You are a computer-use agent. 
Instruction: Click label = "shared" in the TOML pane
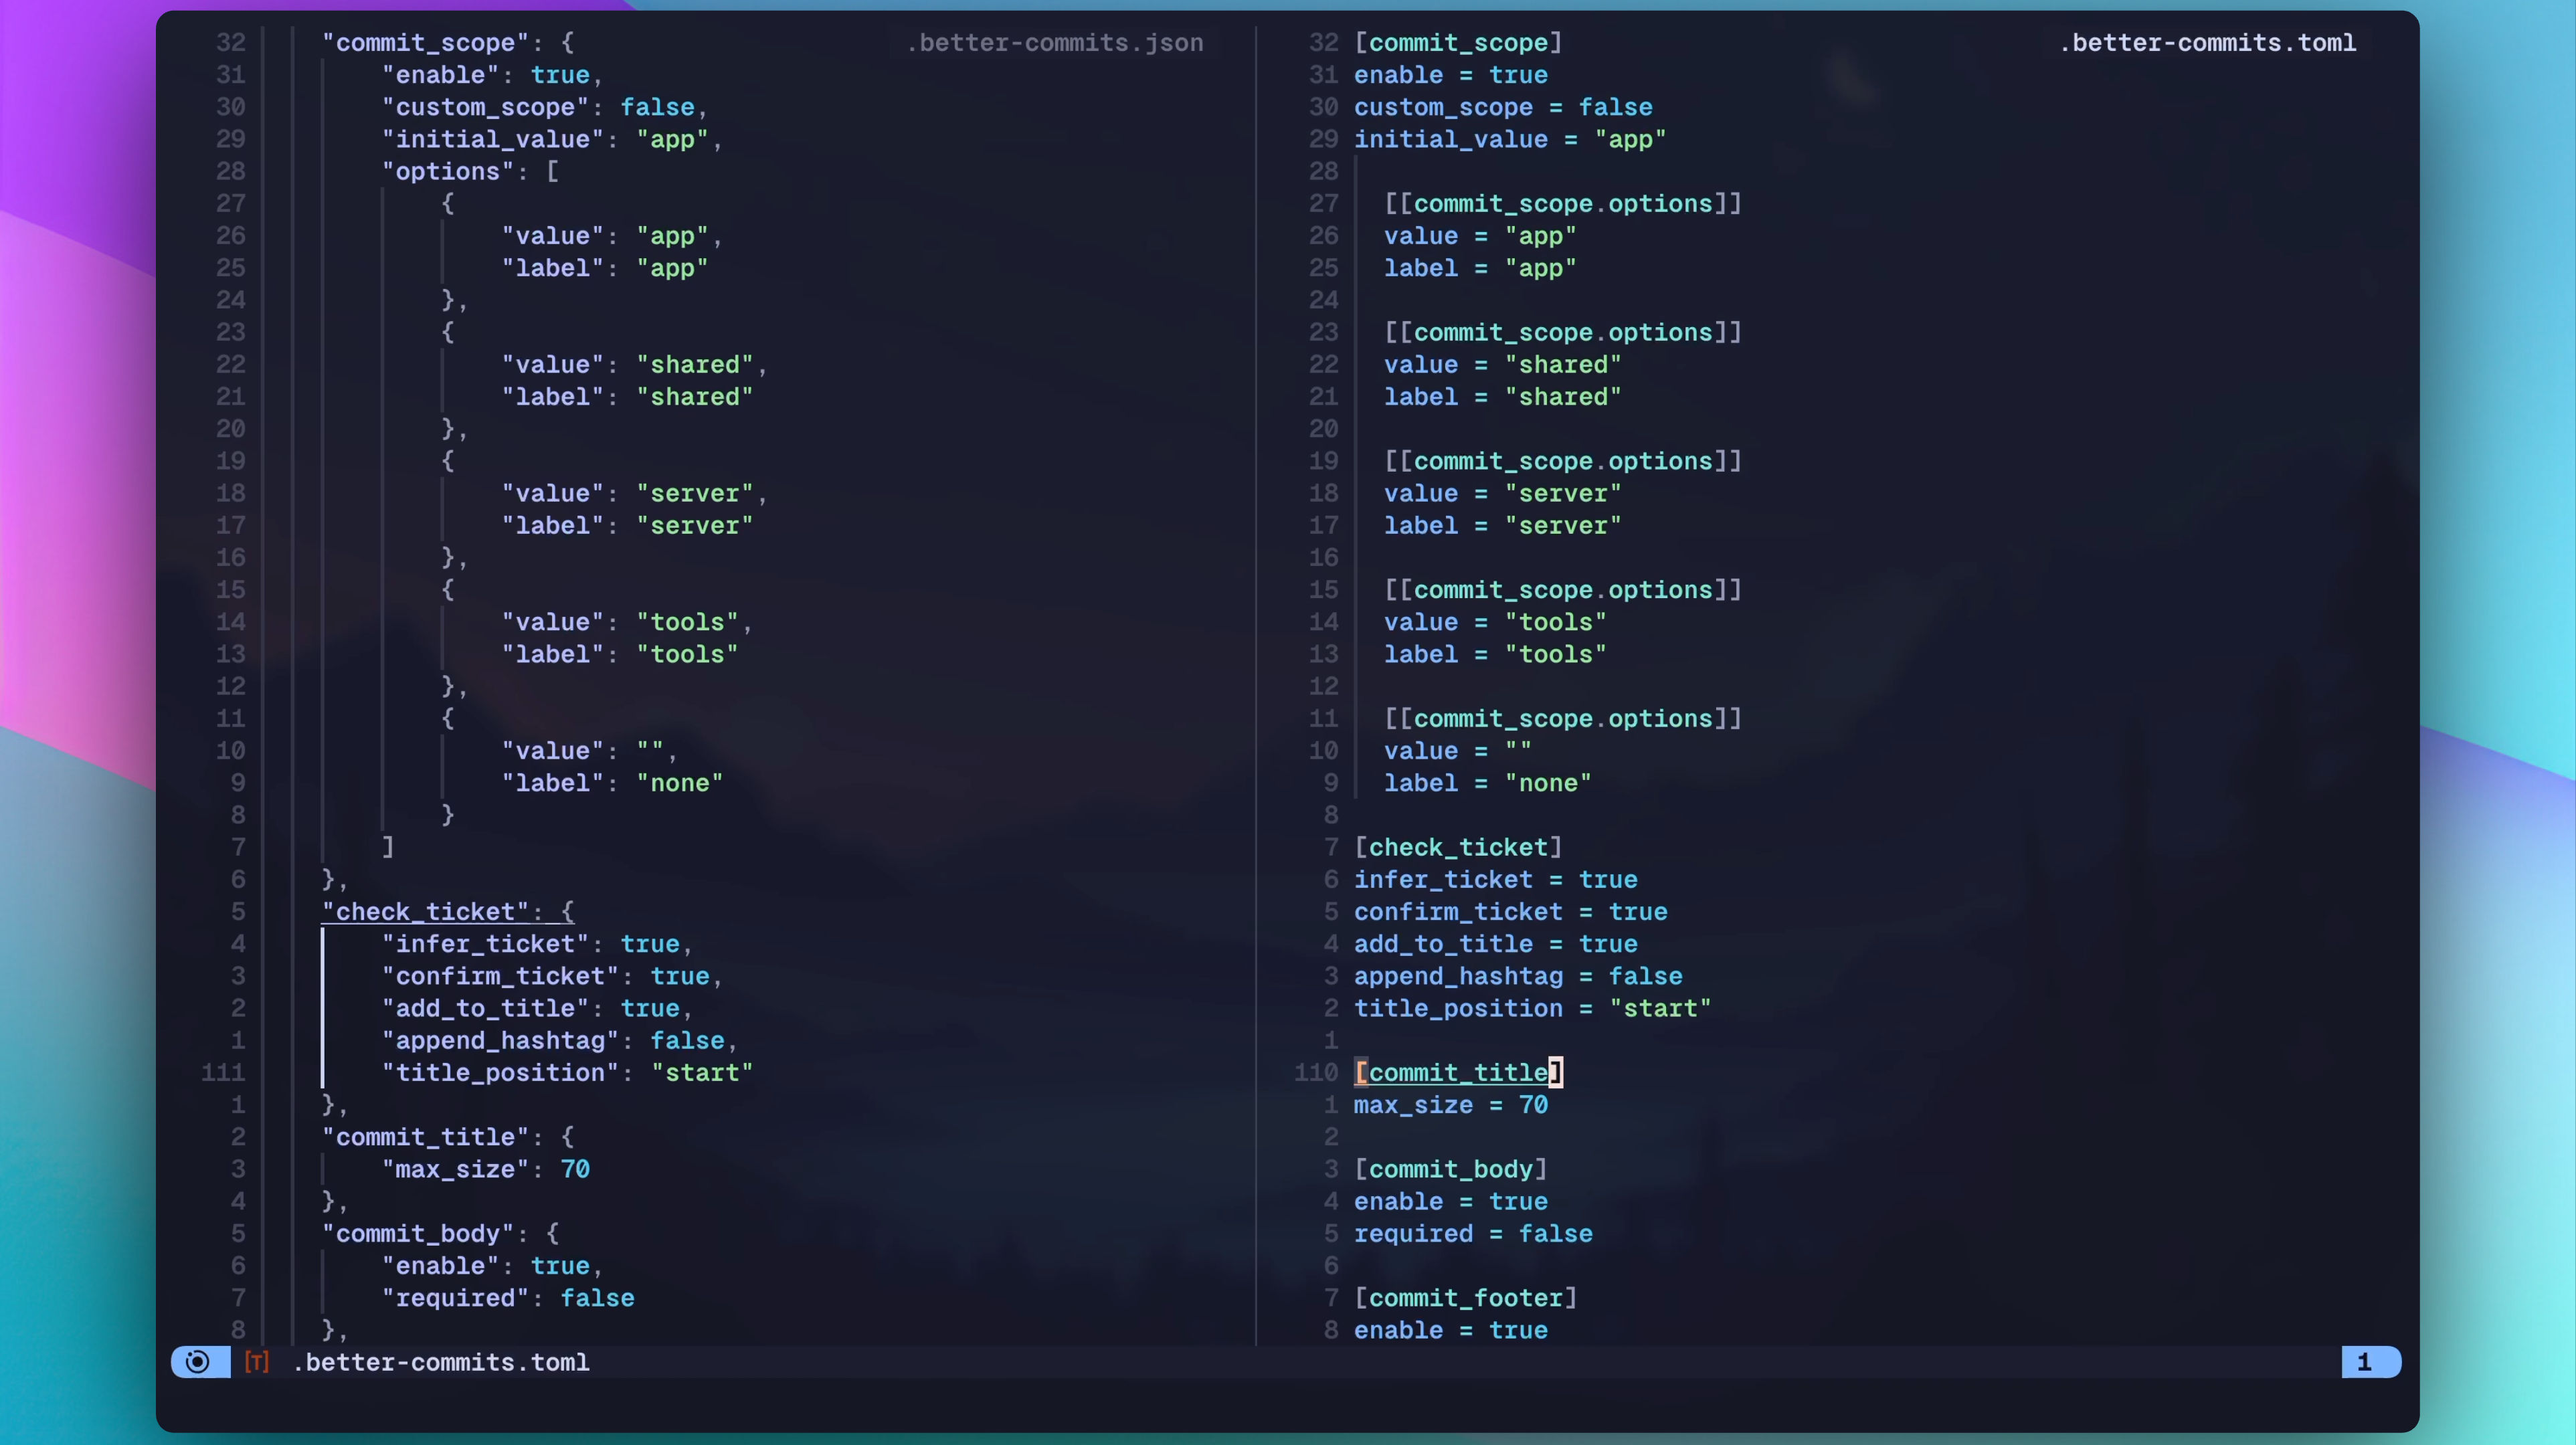[x=1502, y=397]
